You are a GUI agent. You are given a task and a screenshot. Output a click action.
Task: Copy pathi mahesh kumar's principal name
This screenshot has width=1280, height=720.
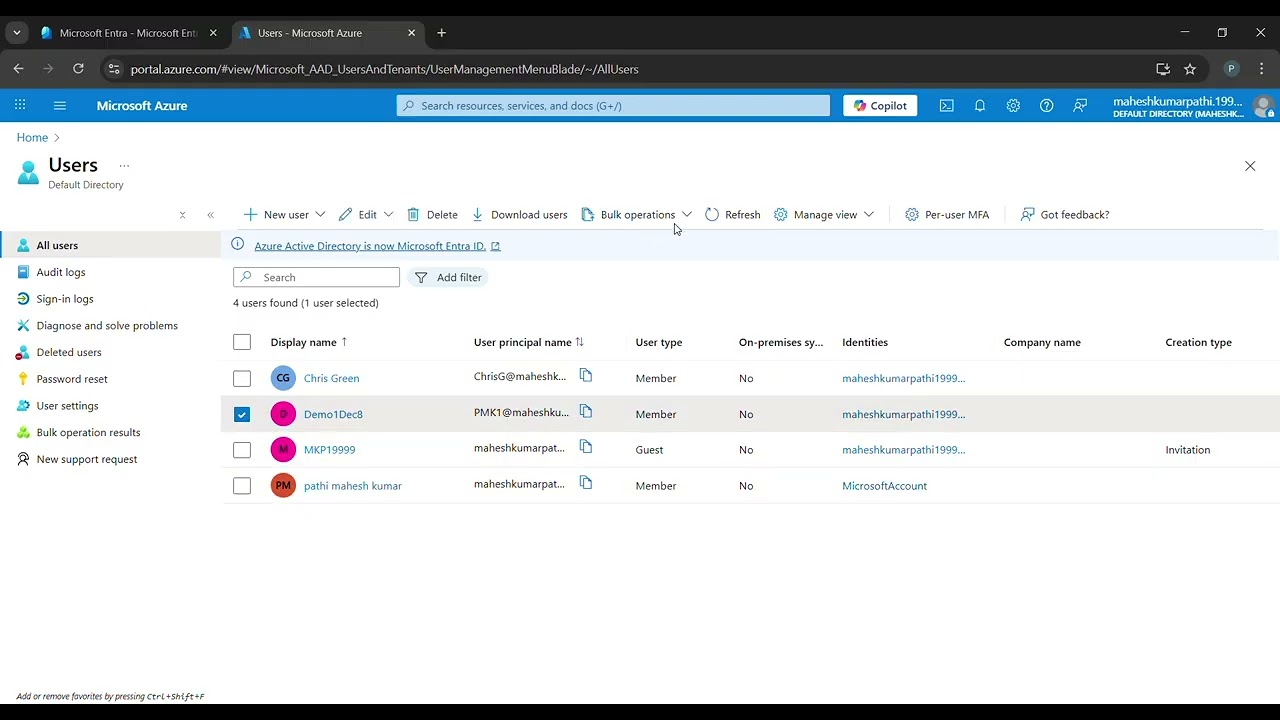tap(586, 484)
